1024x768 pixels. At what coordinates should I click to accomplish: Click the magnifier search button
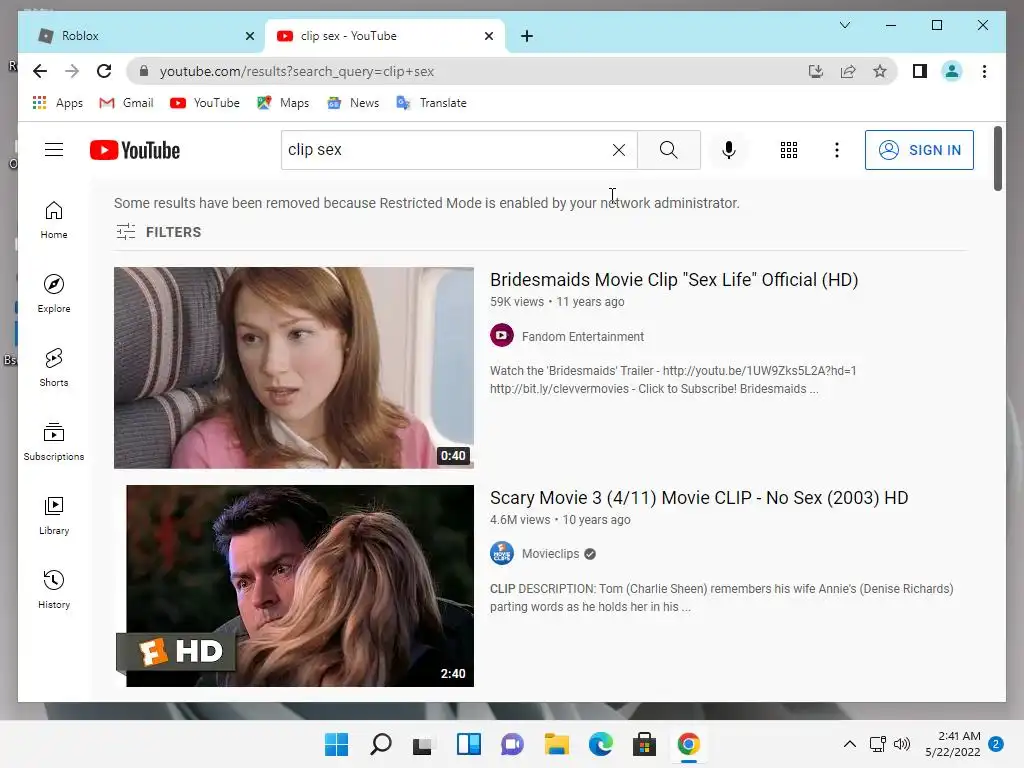668,150
